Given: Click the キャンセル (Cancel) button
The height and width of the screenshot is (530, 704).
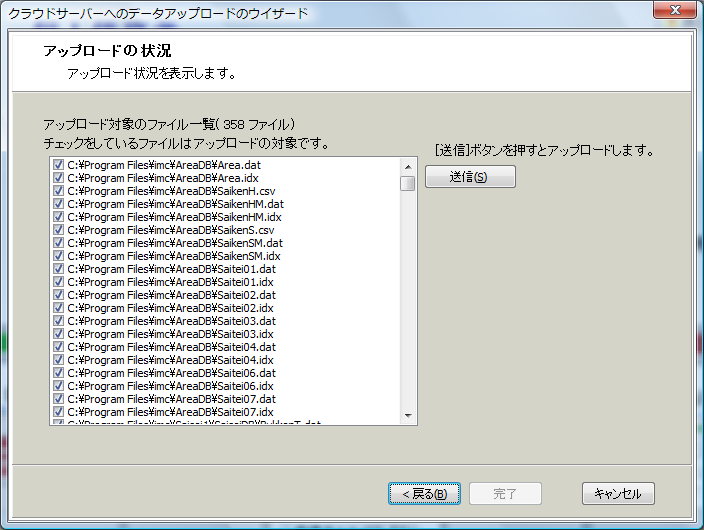Looking at the screenshot, I should point(618,493).
